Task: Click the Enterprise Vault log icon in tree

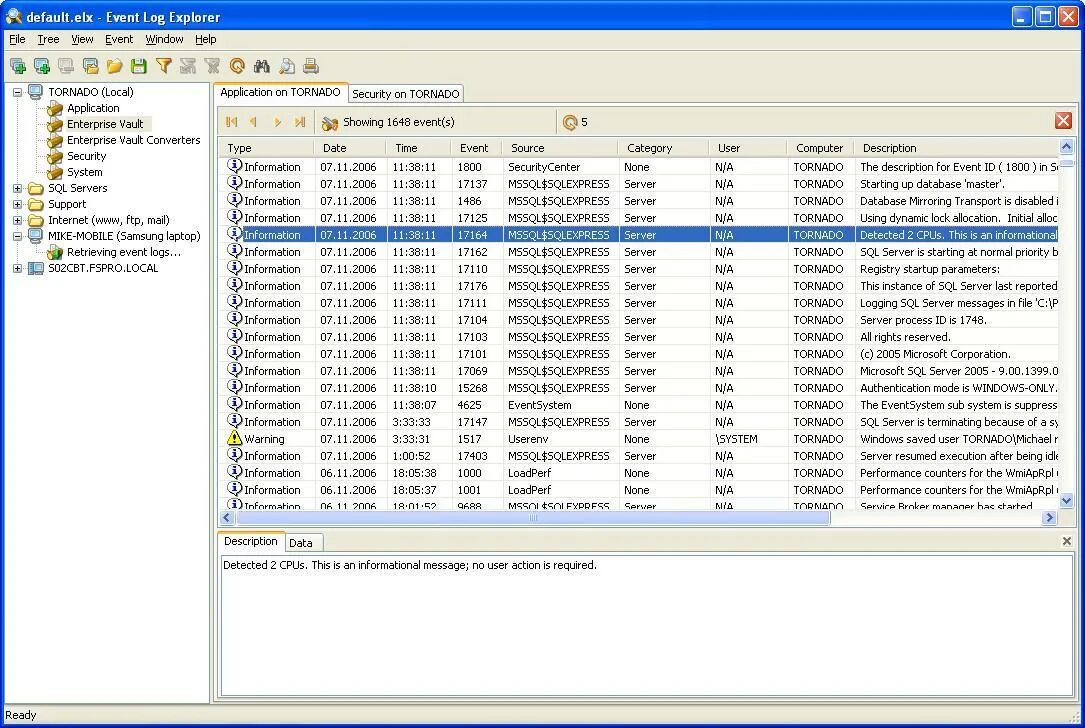Action: 55,125
